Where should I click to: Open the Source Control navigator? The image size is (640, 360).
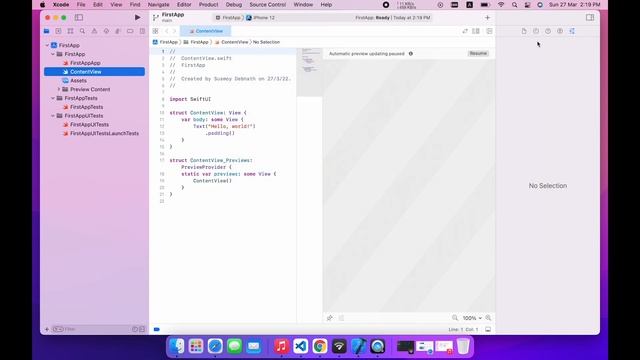click(x=58, y=31)
